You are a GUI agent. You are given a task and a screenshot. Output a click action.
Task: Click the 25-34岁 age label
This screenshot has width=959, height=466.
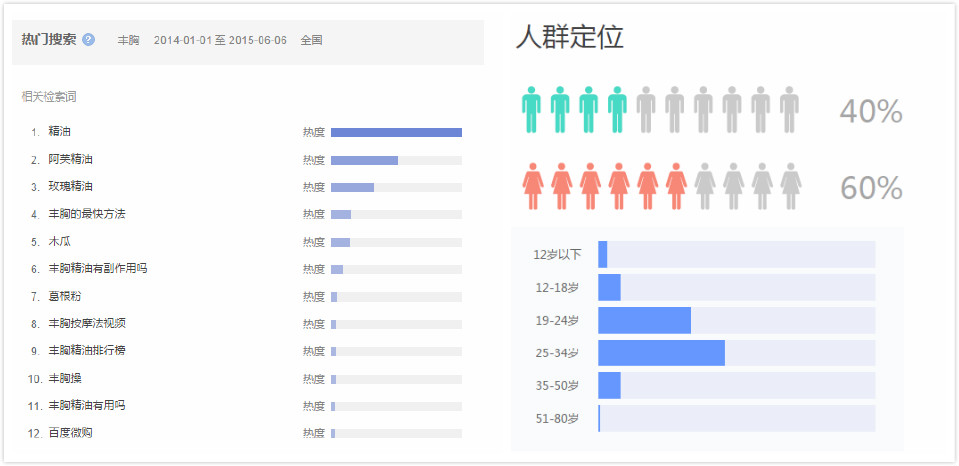click(x=556, y=353)
